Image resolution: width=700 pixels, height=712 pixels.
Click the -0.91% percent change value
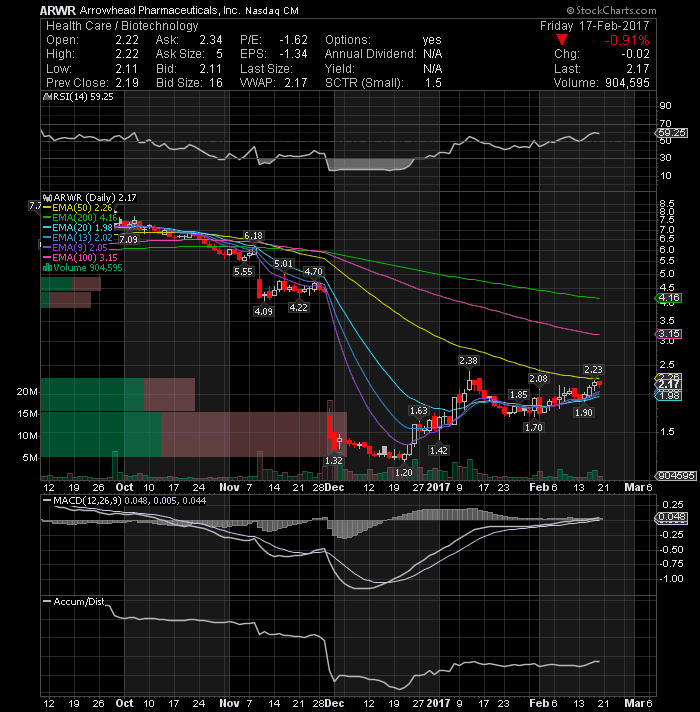(627, 40)
